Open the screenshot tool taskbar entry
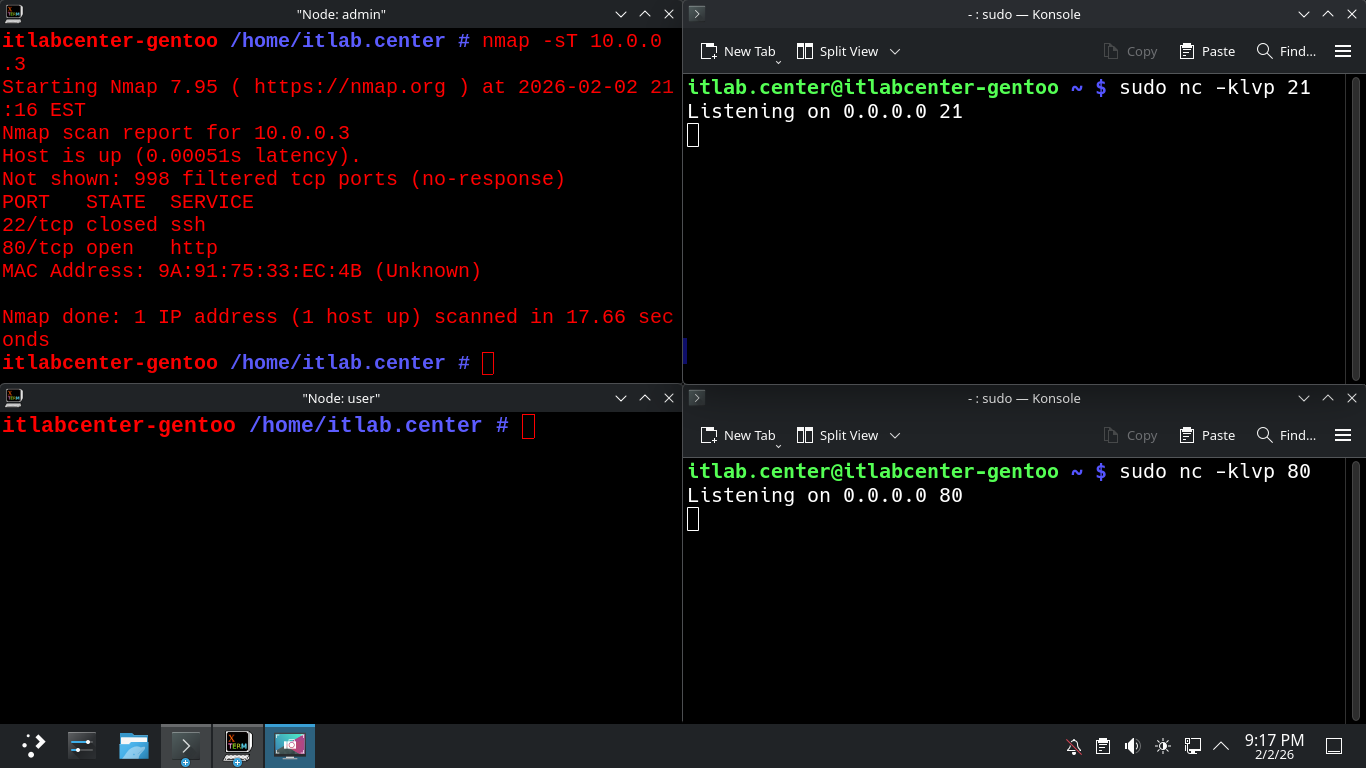 [x=290, y=745]
